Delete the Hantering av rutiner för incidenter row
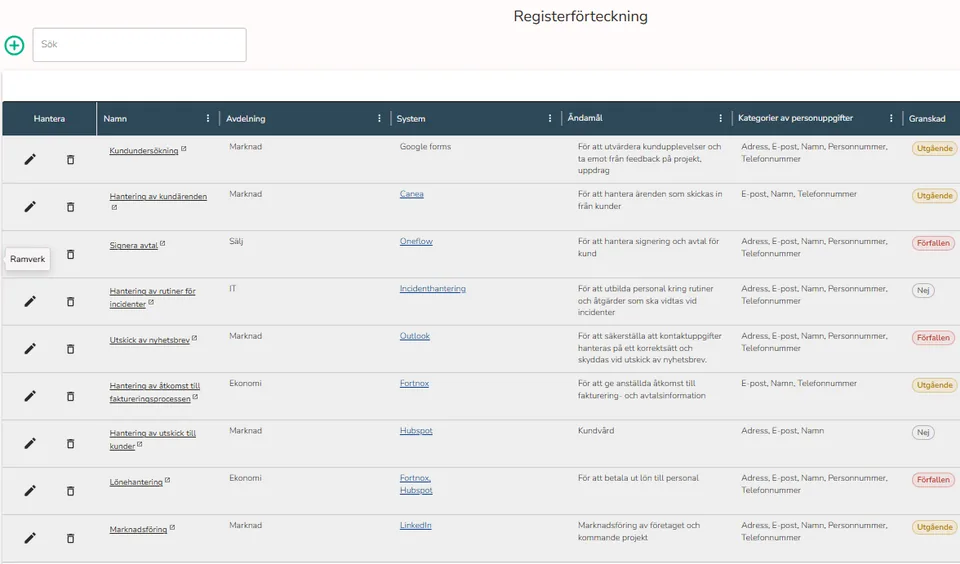The image size is (960, 564). click(x=70, y=301)
